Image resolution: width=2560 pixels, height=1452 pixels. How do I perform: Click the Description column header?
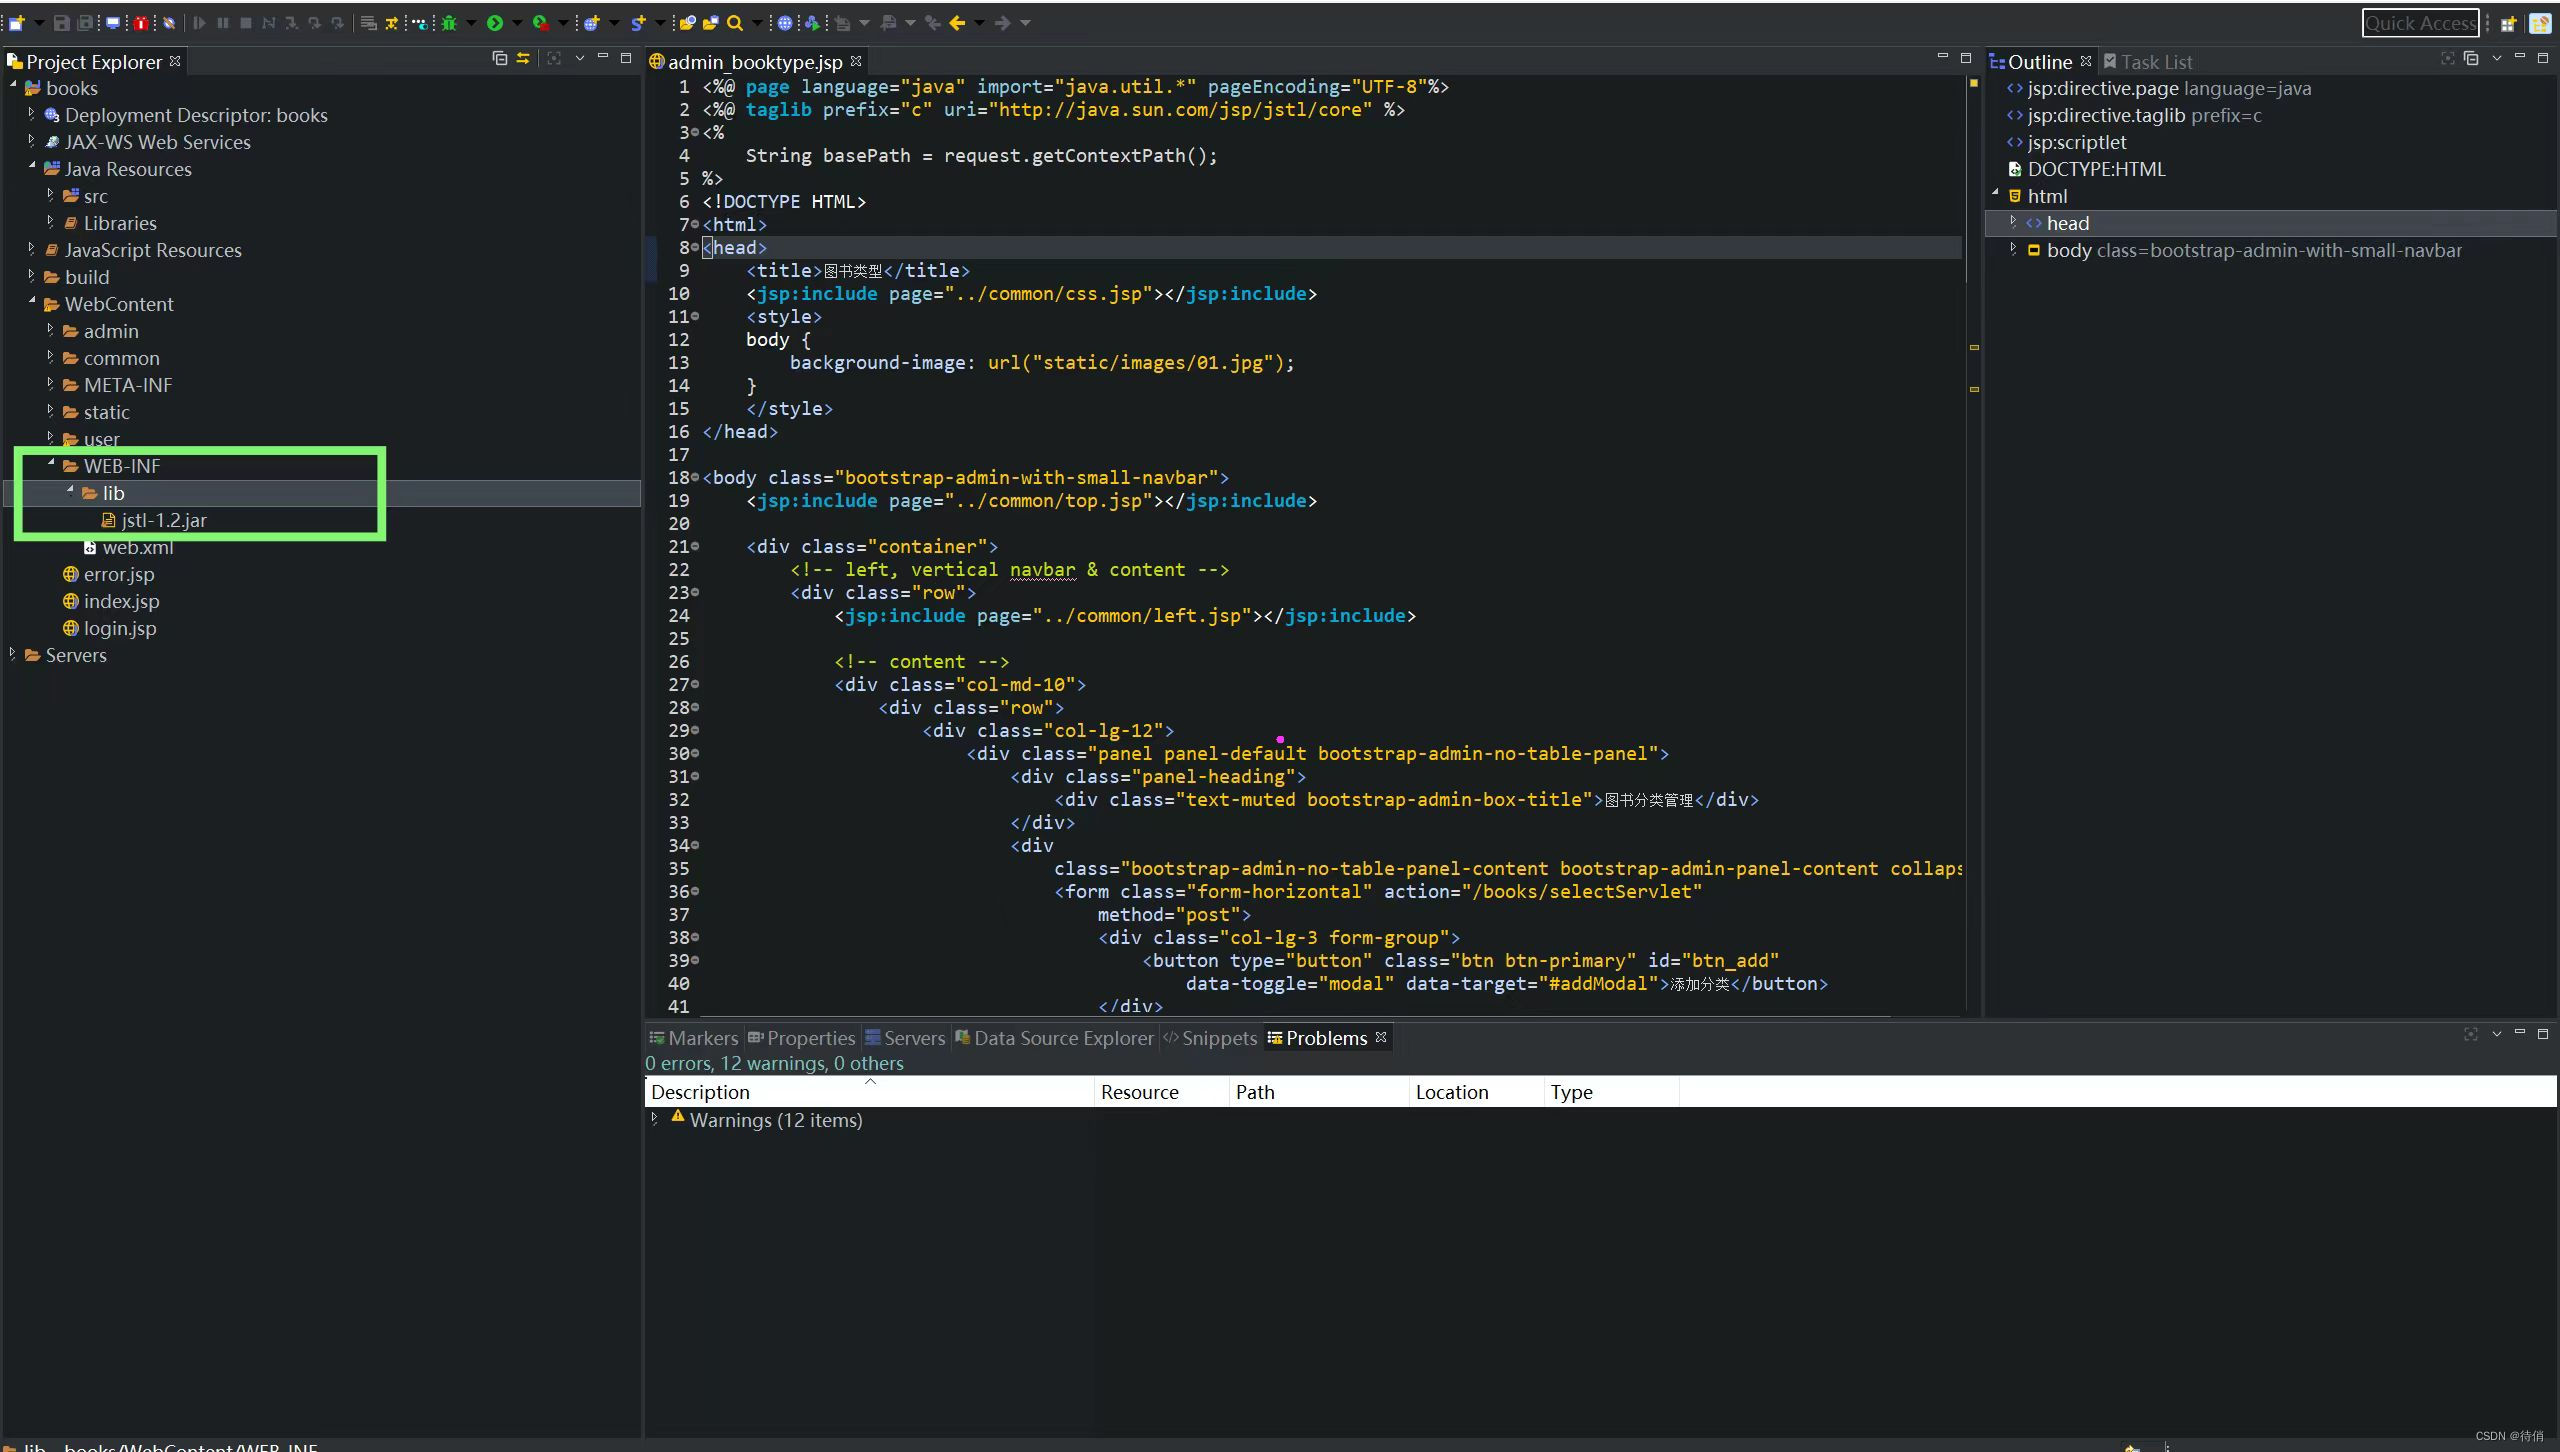click(700, 1092)
